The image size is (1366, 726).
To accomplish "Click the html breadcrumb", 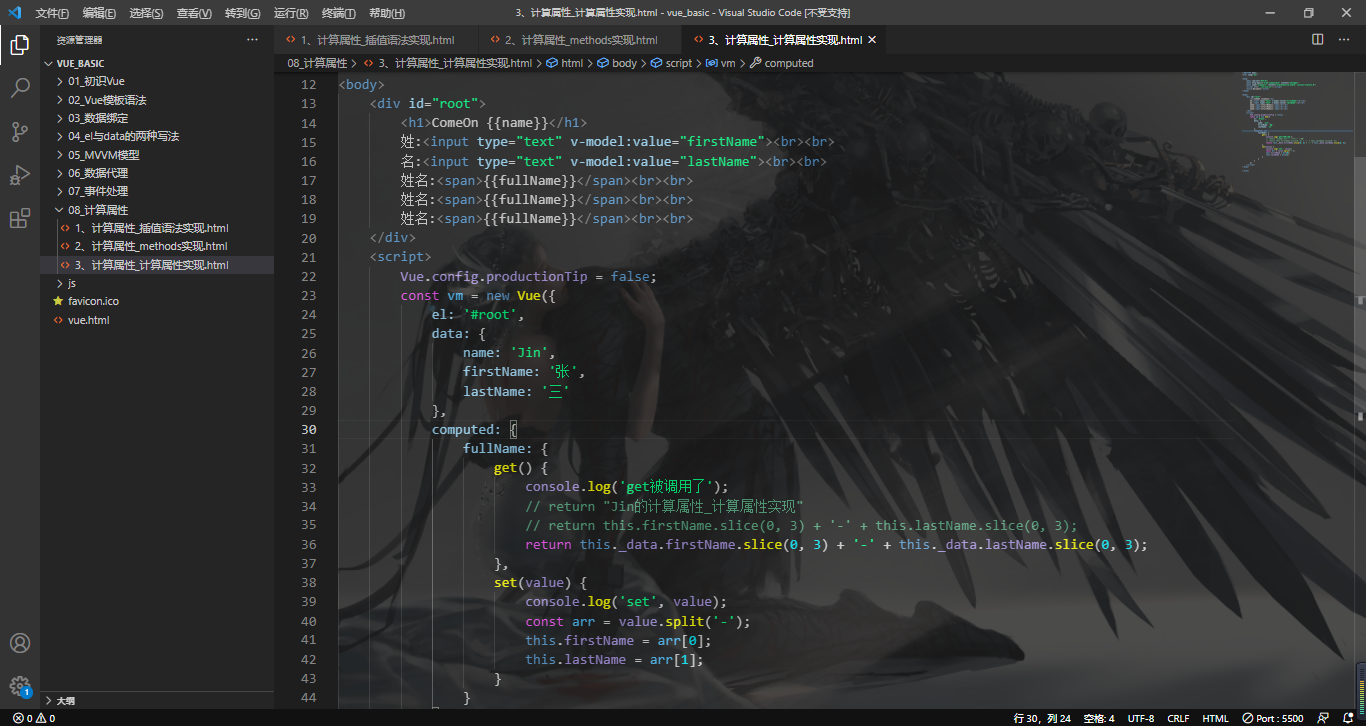I will tap(565, 63).
